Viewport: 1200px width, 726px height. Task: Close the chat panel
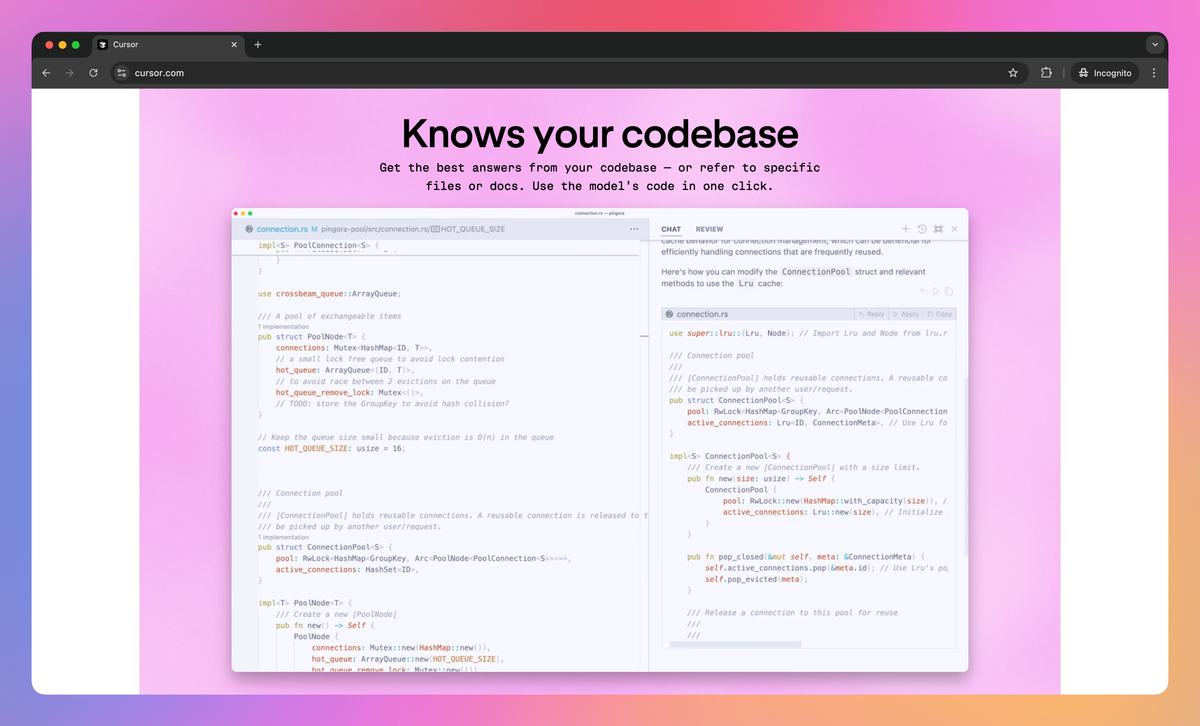click(x=954, y=229)
